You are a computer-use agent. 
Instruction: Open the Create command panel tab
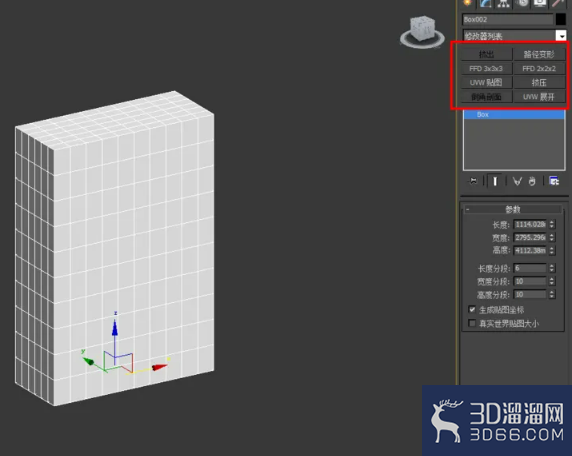(467, 3)
